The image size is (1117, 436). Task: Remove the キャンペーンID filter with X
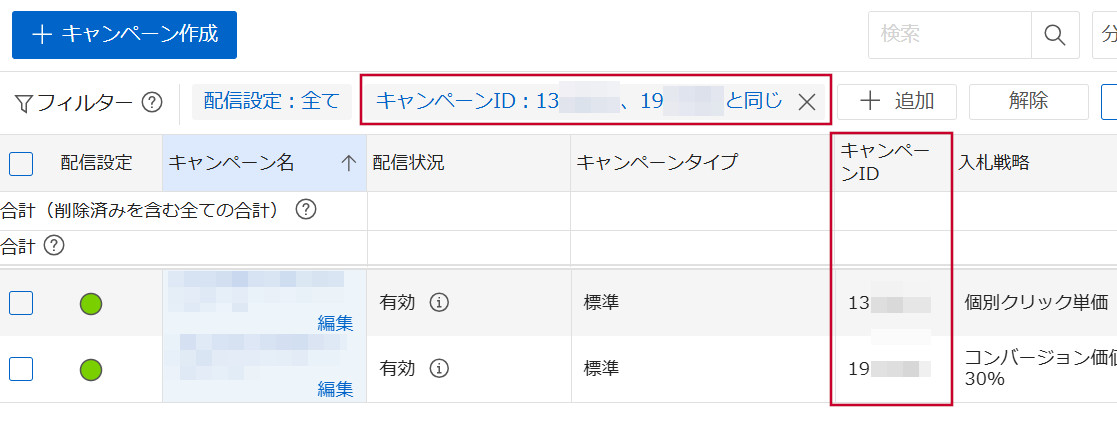[806, 102]
